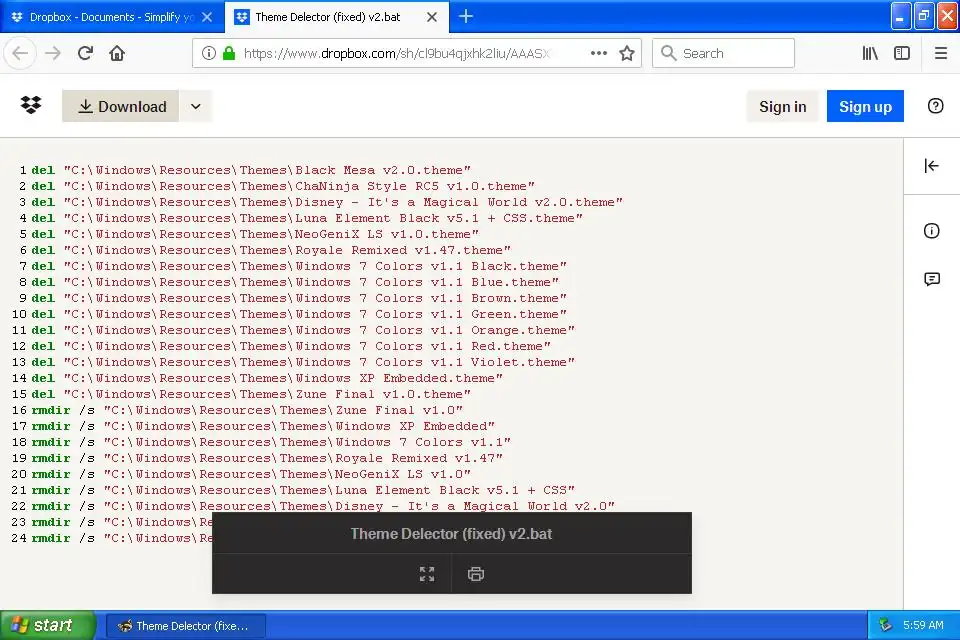The height and width of the screenshot is (640, 960).
Task: Print the file using printer icon
Action: 476,574
